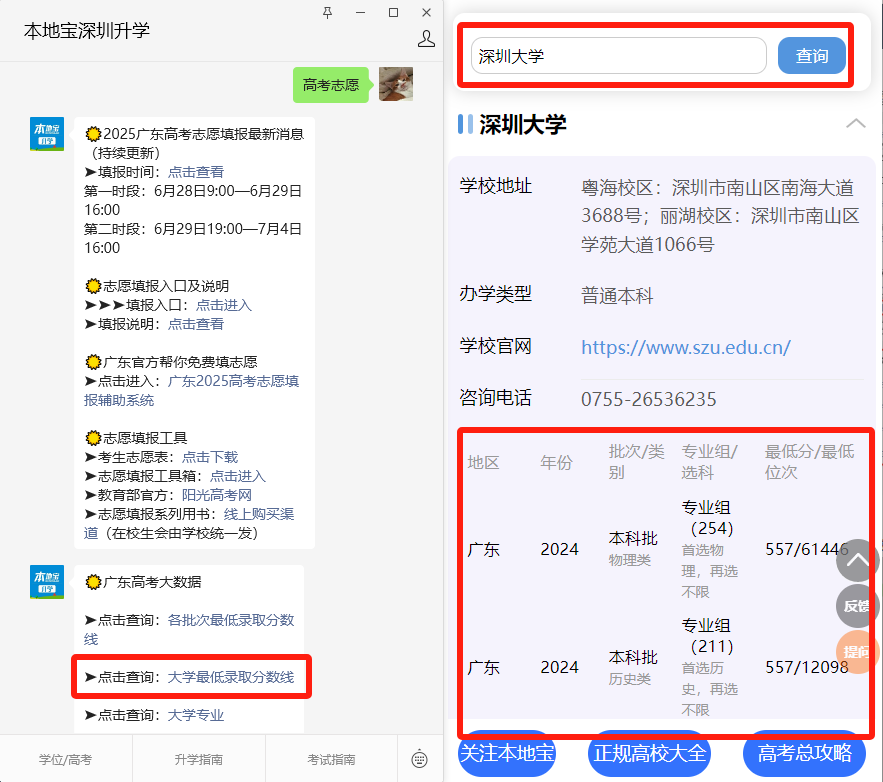Image resolution: width=883 pixels, height=782 pixels.
Task: Open the orange 提问 floating button
Action: (857, 652)
